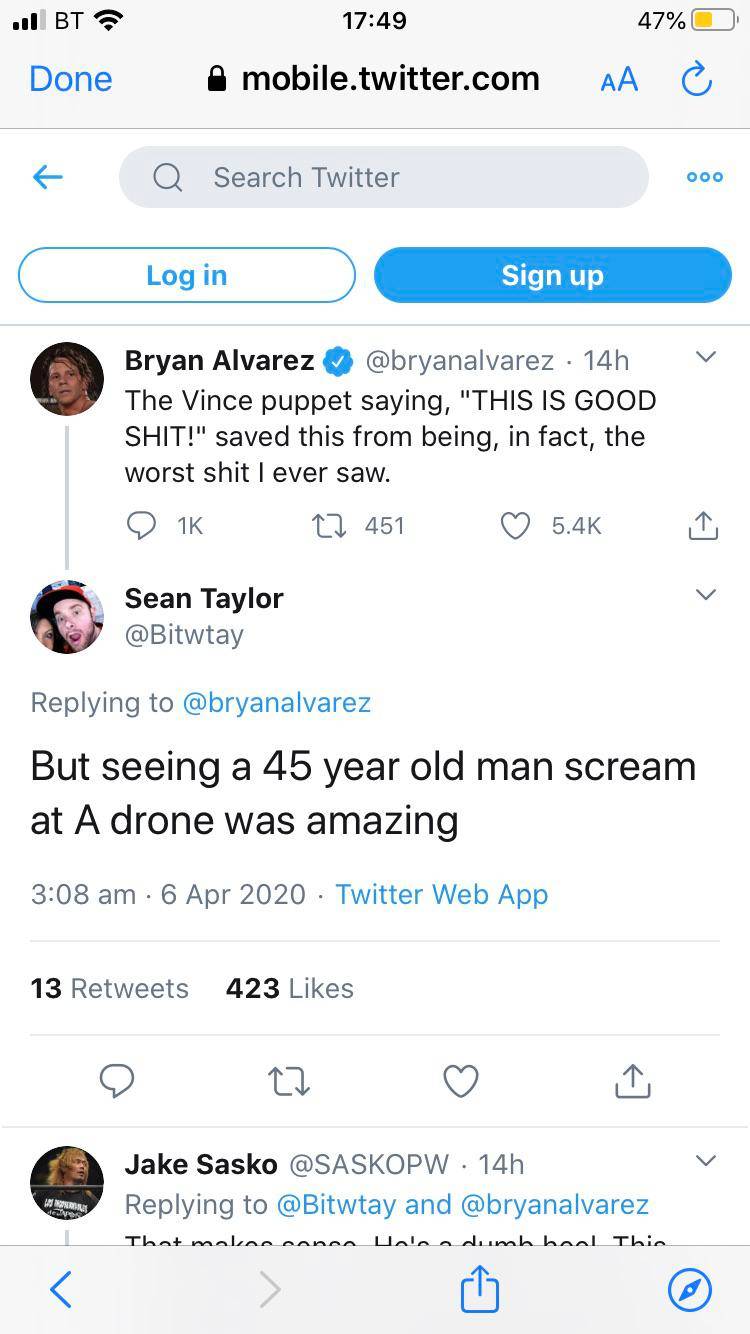Retweet Sean Taylor's reply

[290, 1080]
